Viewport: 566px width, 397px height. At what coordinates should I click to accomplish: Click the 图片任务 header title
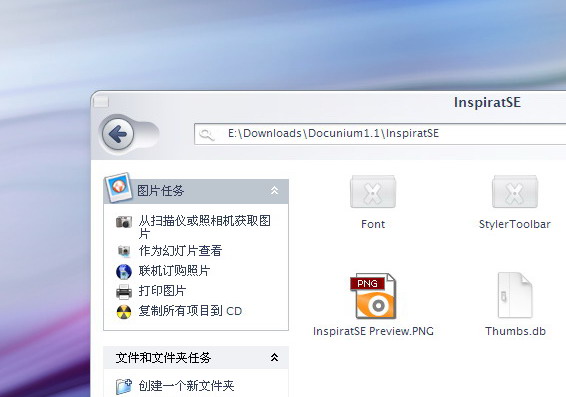(x=160, y=191)
